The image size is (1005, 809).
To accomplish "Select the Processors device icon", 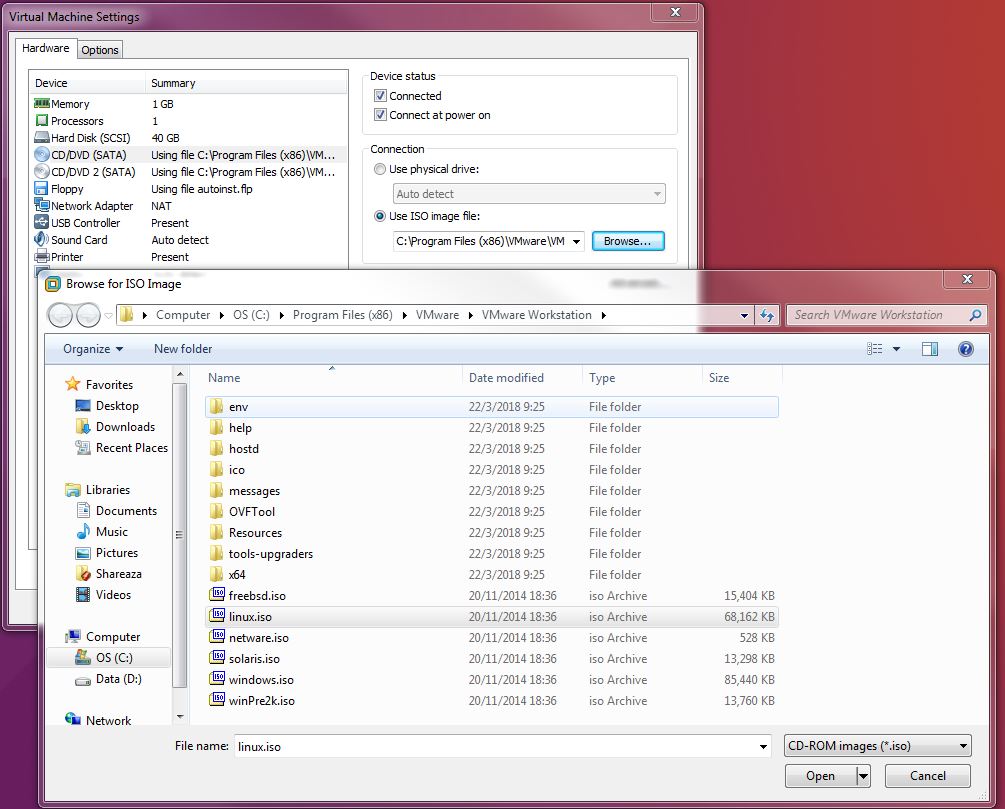I will tap(42, 121).
